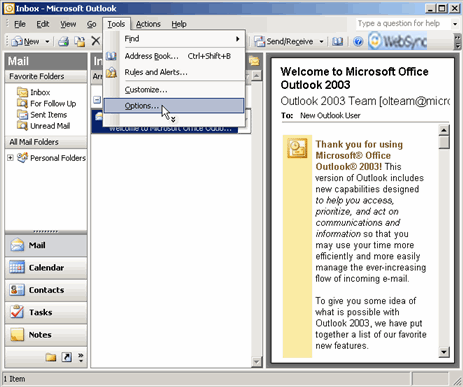Expand the Personal Folders tree
The height and width of the screenshot is (387, 463).
point(10,158)
